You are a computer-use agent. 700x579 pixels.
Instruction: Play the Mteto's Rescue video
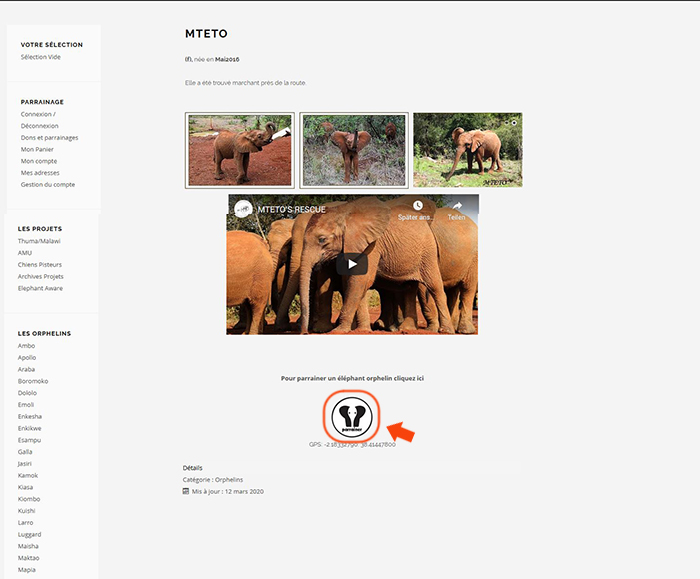352,264
